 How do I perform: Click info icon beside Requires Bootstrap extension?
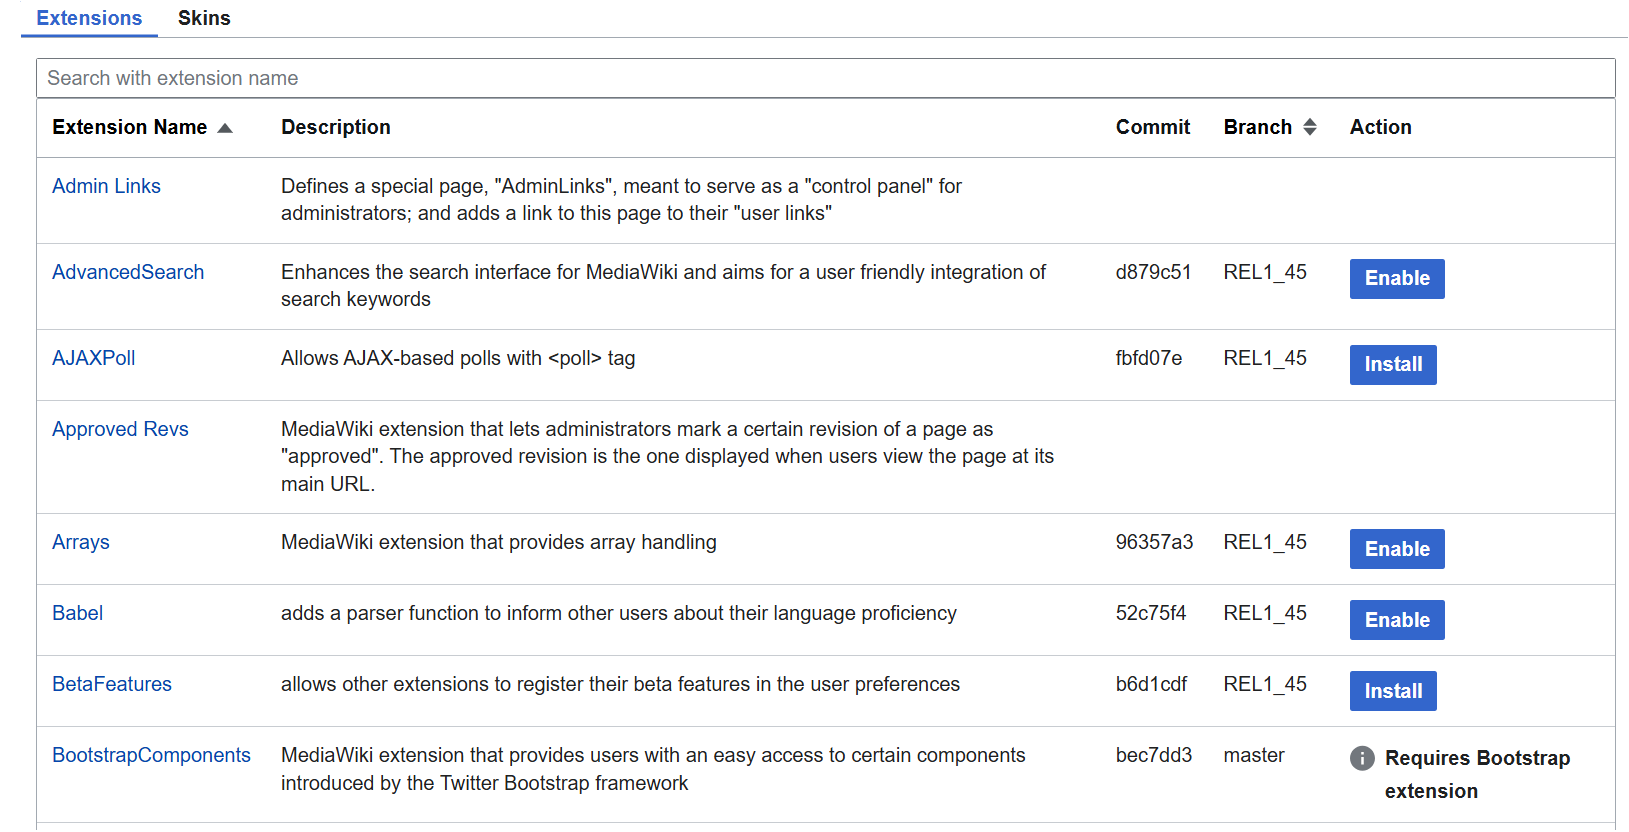(1362, 758)
